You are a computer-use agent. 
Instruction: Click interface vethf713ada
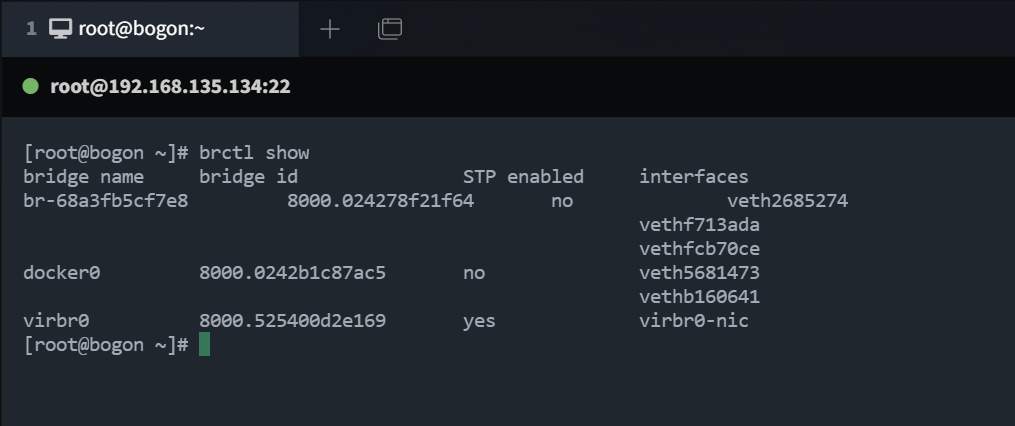(x=699, y=225)
